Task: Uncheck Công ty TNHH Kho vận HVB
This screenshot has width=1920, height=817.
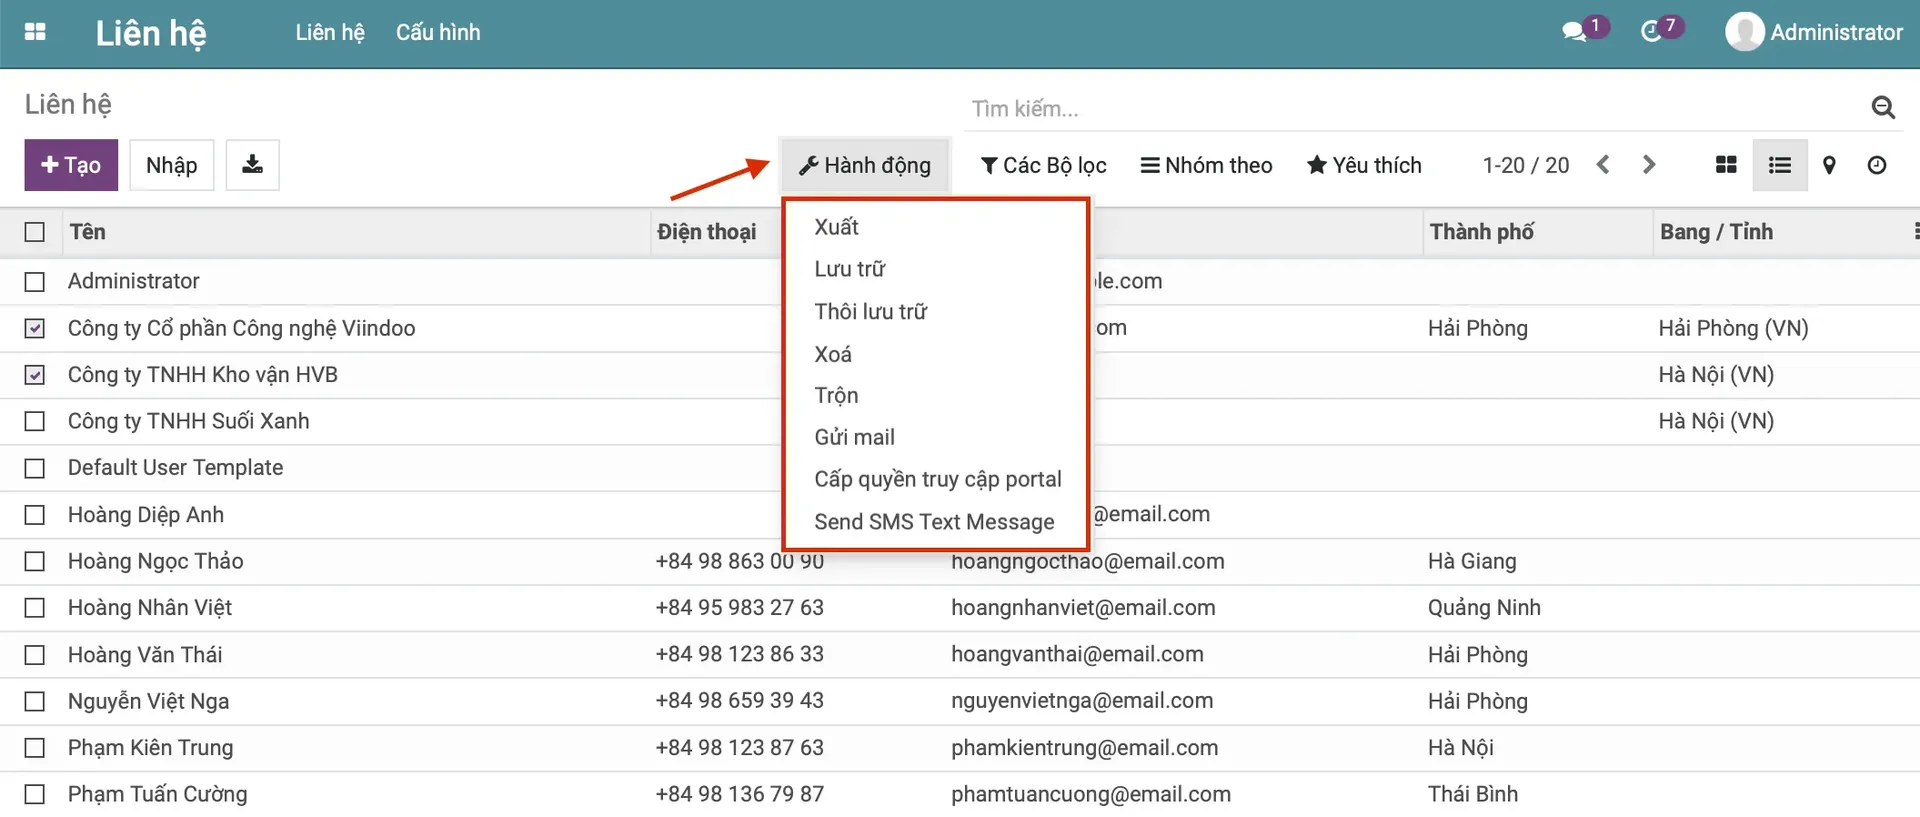Action: tap(35, 375)
